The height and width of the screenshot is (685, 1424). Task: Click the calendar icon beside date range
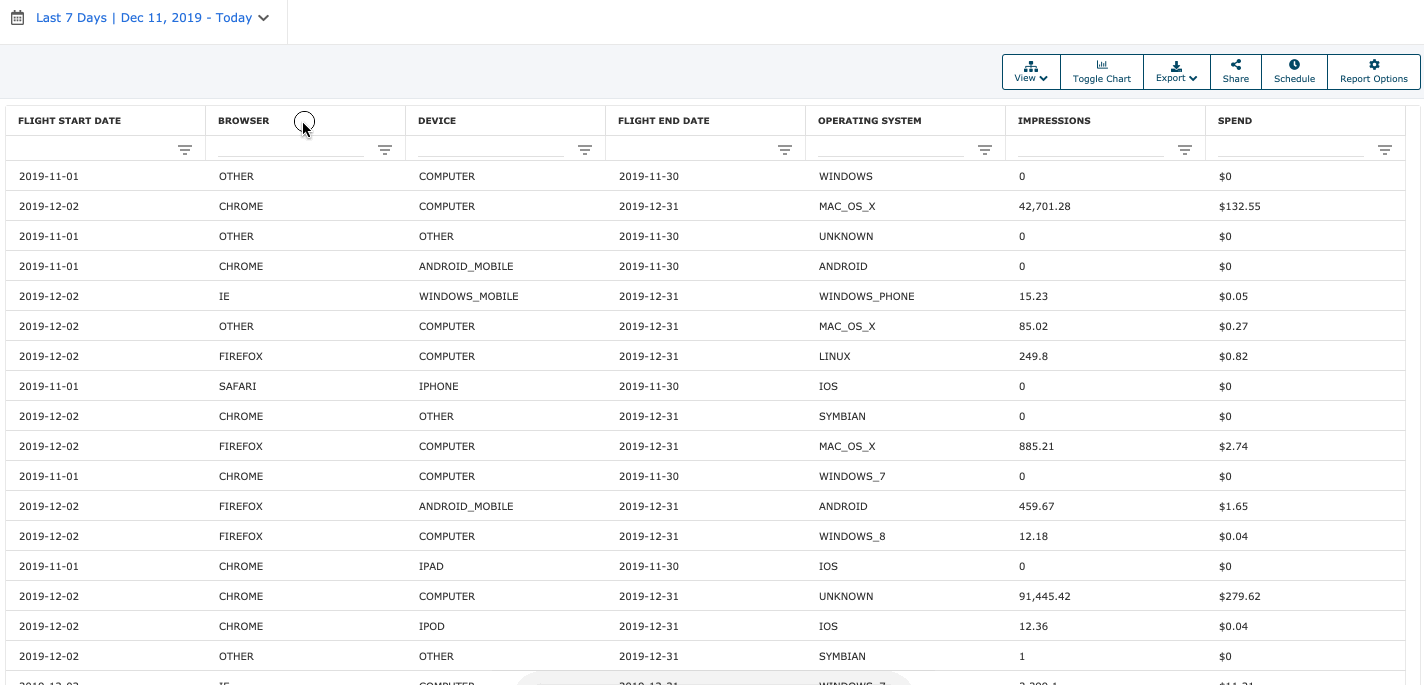pos(17,18)
